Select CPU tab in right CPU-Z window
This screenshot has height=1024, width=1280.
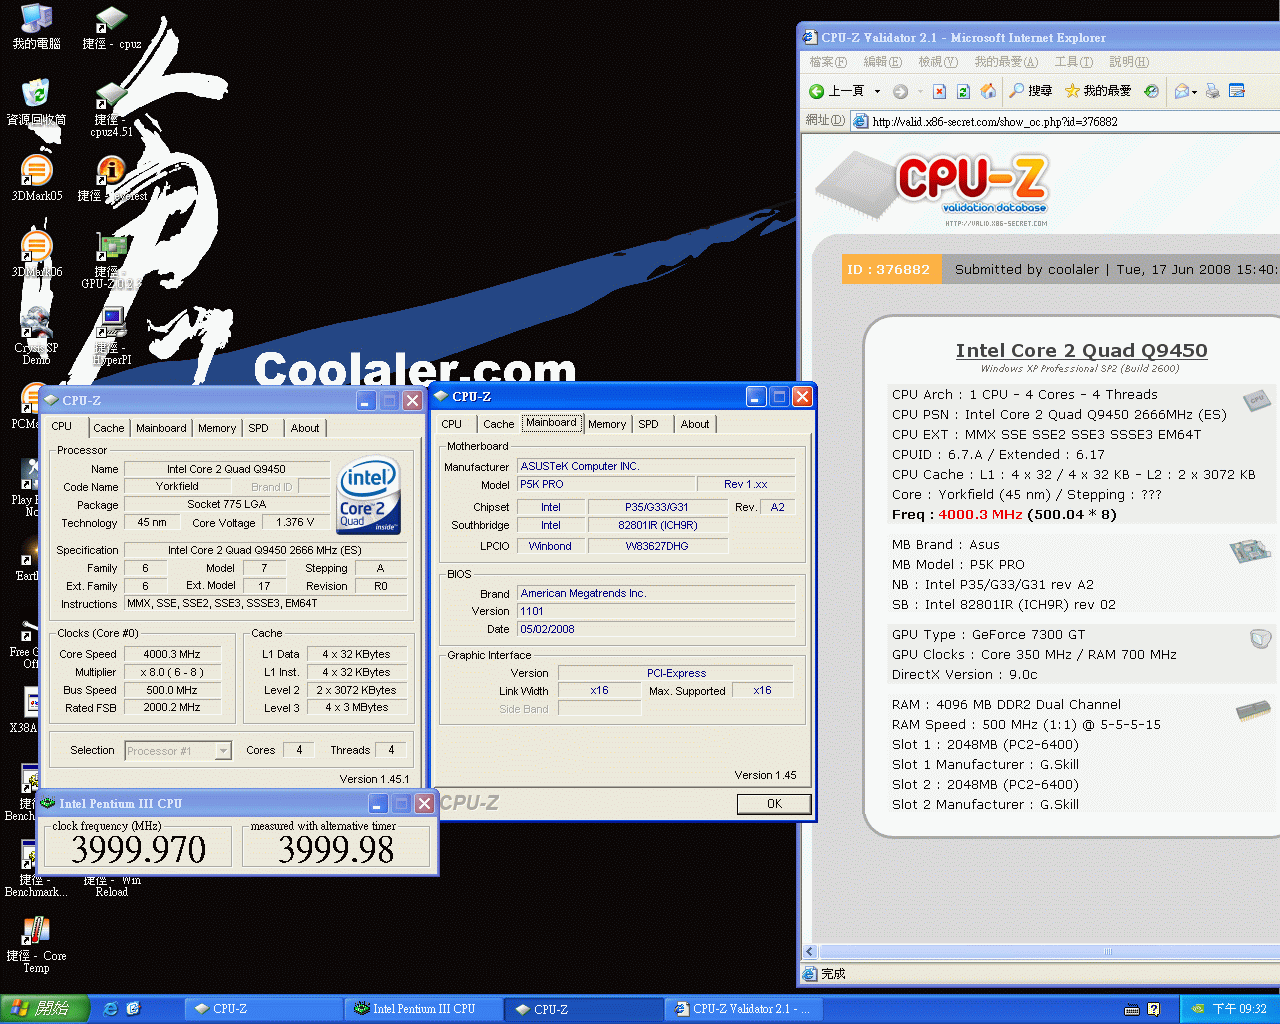[x=452, y=424]
